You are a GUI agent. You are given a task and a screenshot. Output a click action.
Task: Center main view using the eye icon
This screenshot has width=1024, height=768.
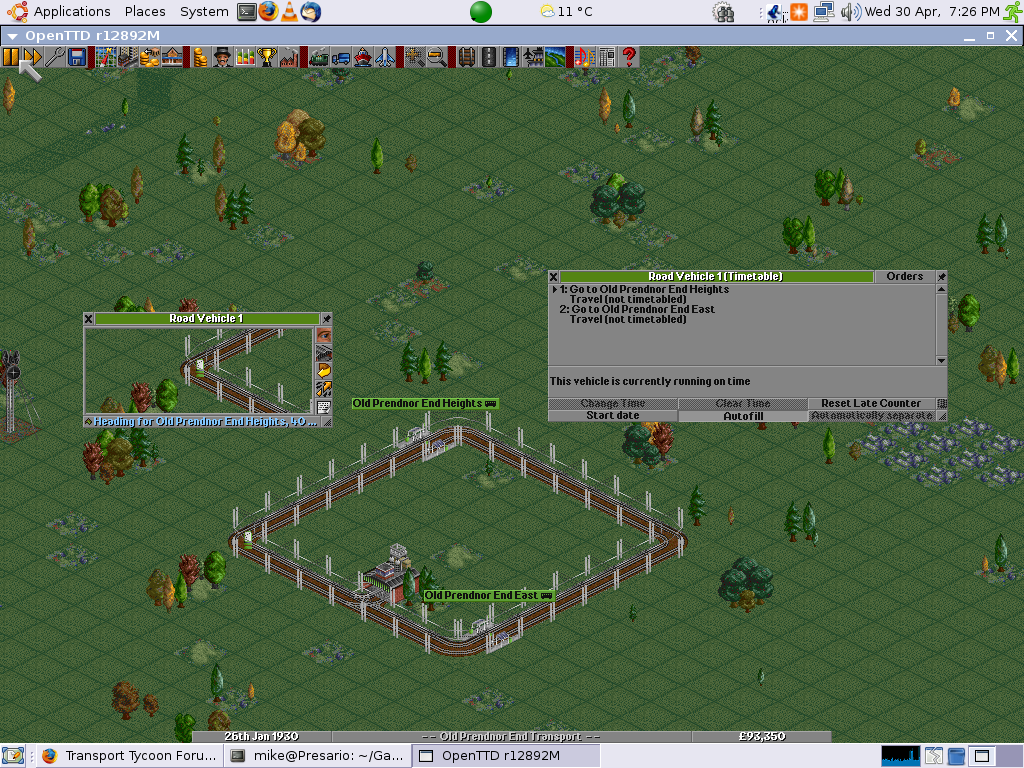[x=324, y=336]
